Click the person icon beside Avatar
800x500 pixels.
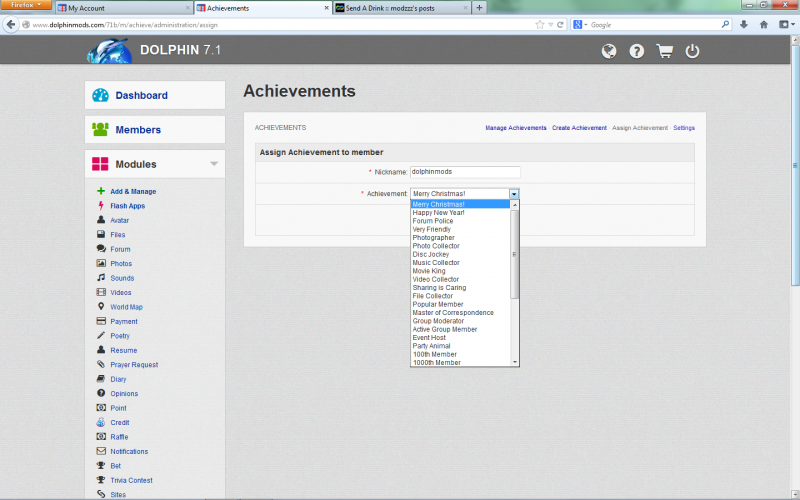101,220
